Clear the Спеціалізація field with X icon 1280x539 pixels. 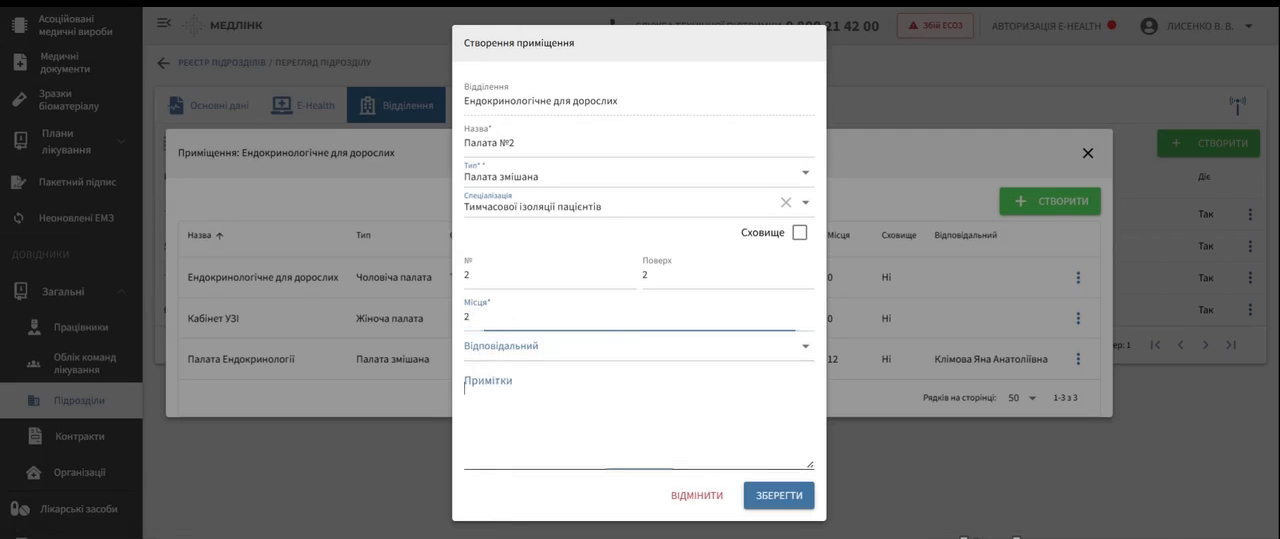click(x=786, y=202)
